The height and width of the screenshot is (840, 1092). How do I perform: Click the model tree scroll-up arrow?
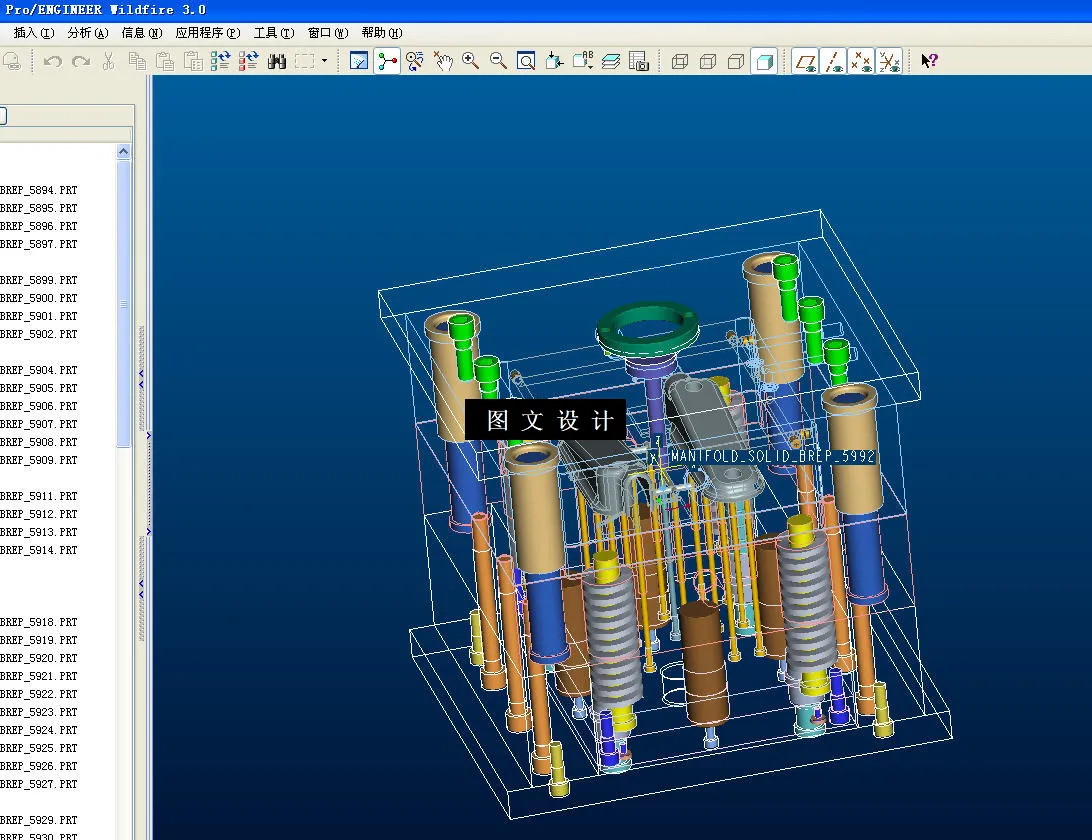tap(123, 152)
